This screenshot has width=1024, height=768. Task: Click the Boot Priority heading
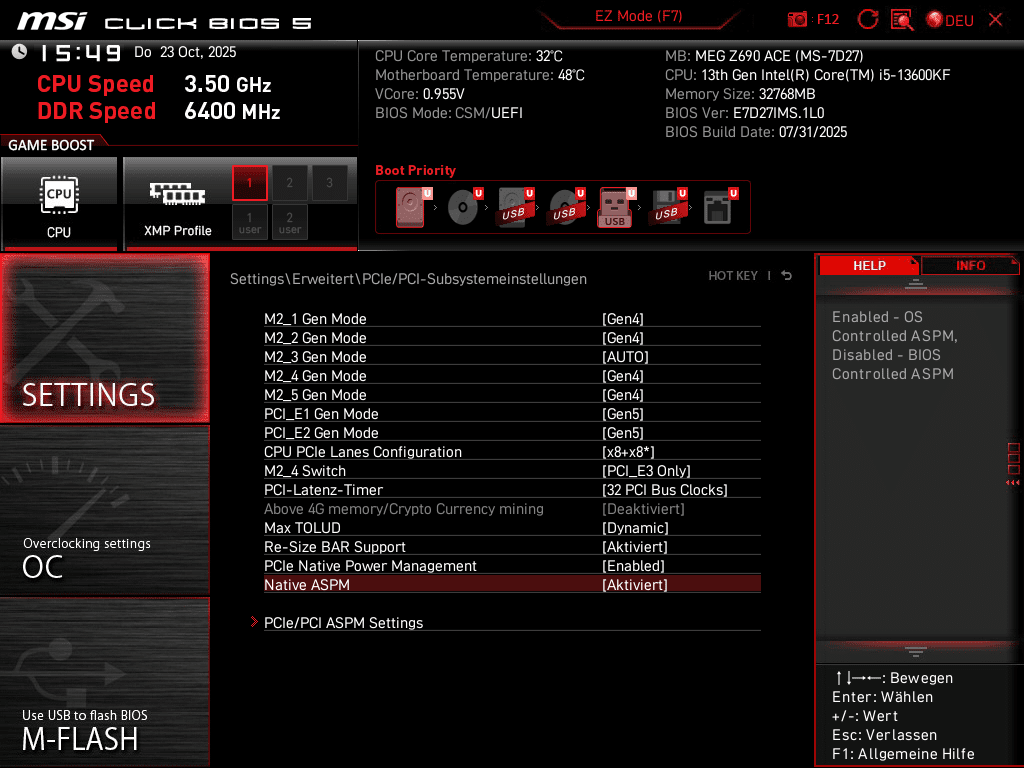(415, 170)
